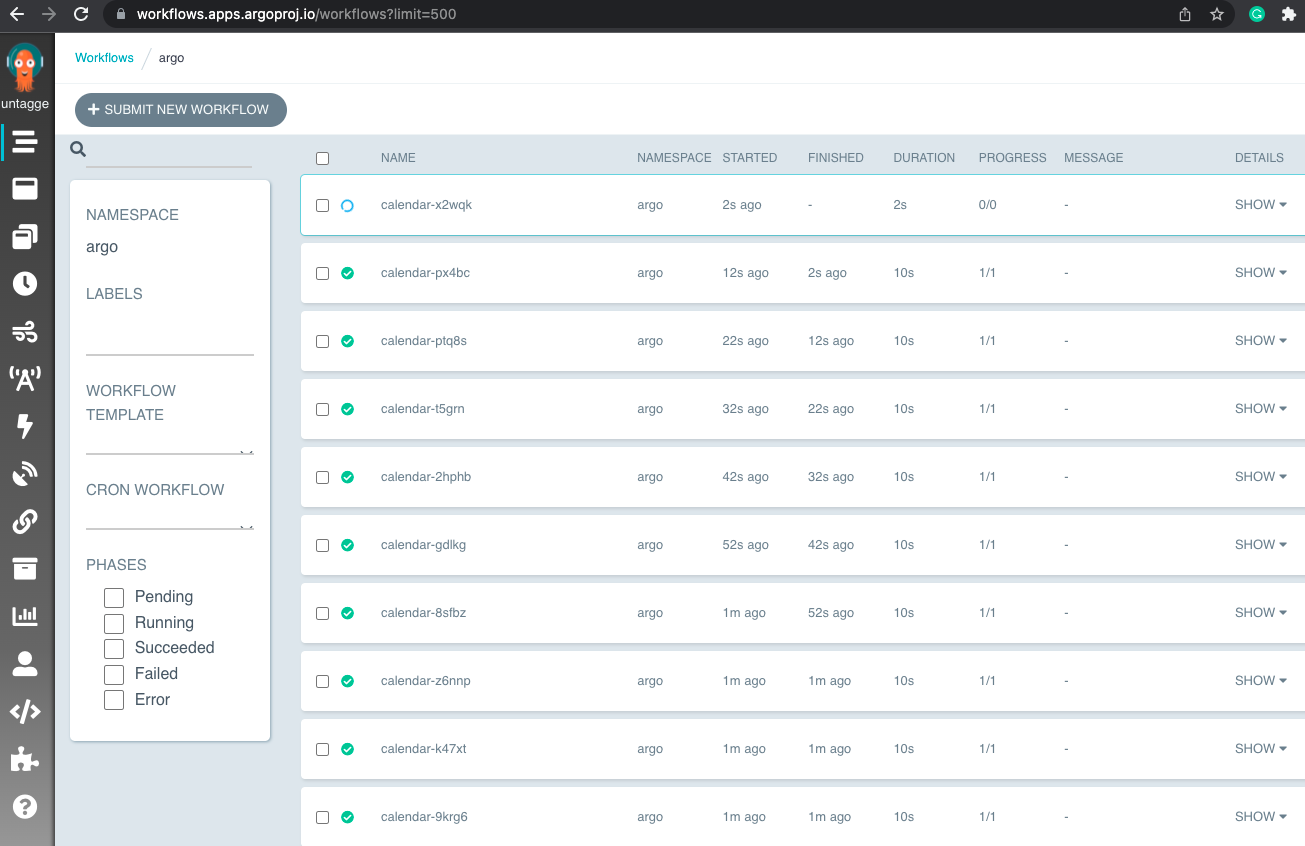Screen dimensions: 1305x846
Task: Open the Workflows sidebar icon
Action: point(25,143)
